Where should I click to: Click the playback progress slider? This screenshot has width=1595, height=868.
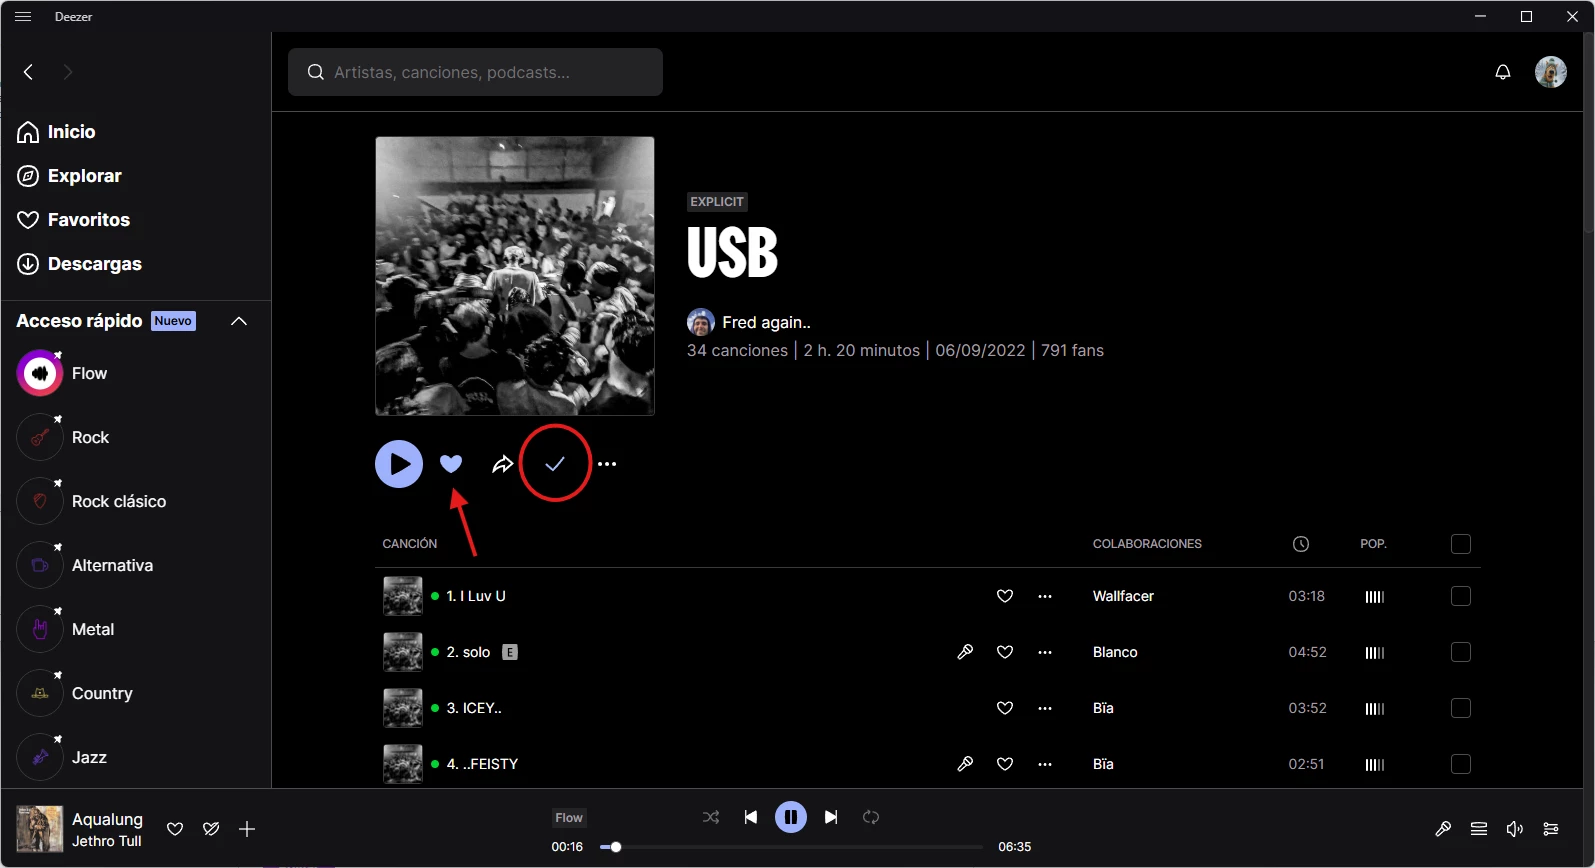coord(791,847)
